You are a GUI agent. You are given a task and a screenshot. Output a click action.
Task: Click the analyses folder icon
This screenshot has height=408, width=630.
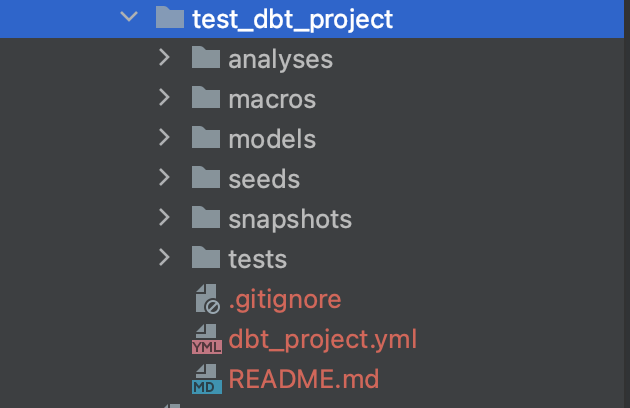point(205,58)
